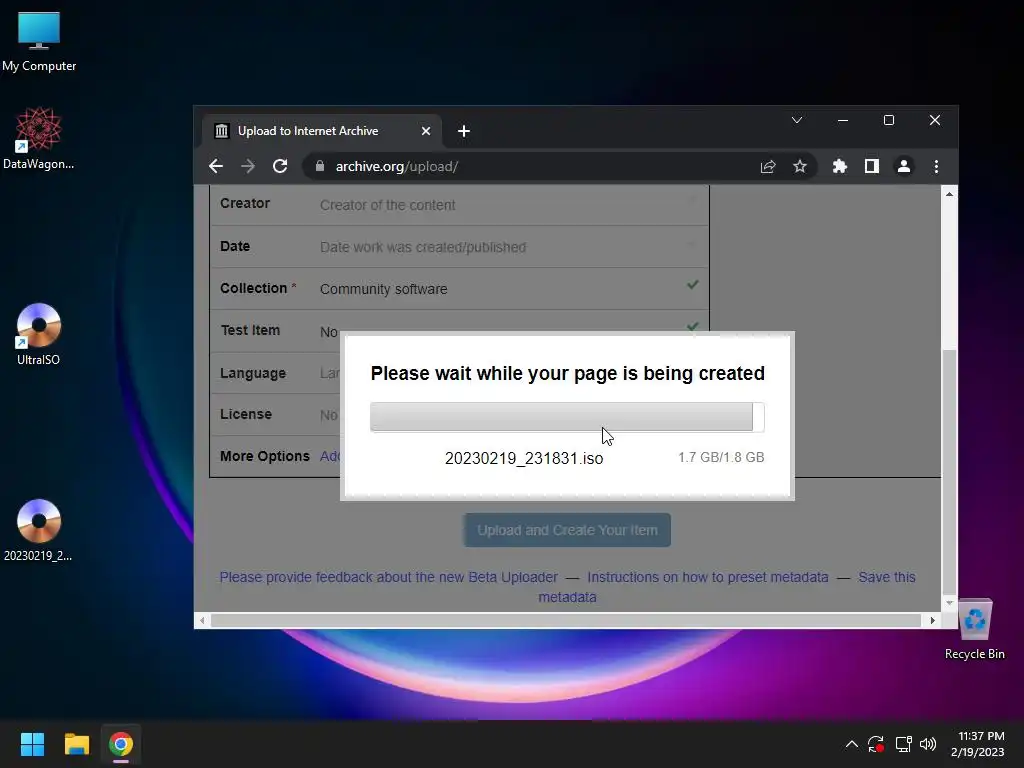Click 'Please wait while your page' heading
This screenshot has height=768, width=1024.
point(568,373)
